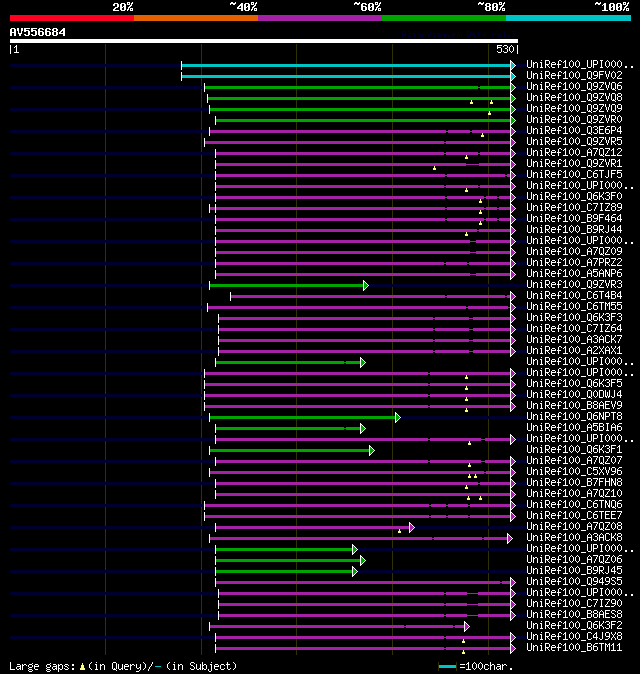Select the UniRef100_A5BIA6 label
The width and height of the screenshot is (640, 674).
[574, 428]
